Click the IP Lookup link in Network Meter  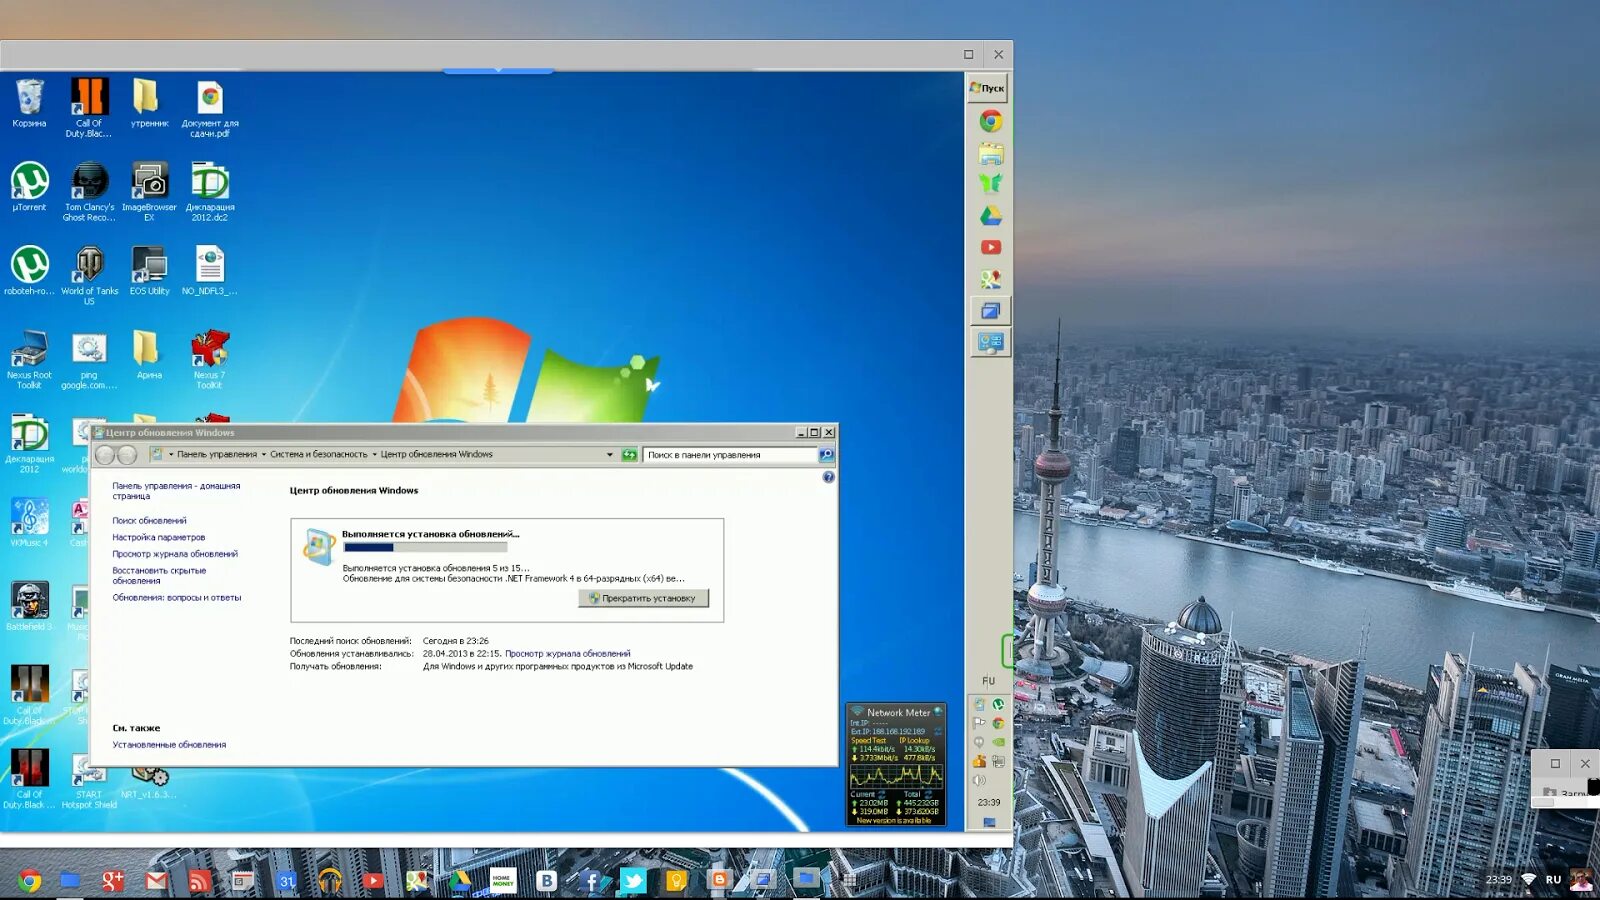pyautogui.click(x=914, y=741)
